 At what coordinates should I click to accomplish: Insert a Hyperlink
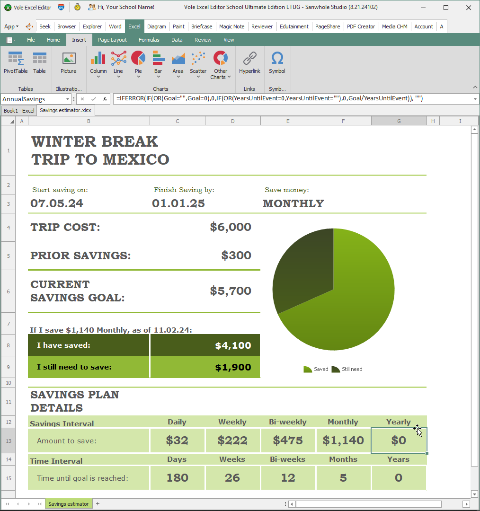pos(249,62)
